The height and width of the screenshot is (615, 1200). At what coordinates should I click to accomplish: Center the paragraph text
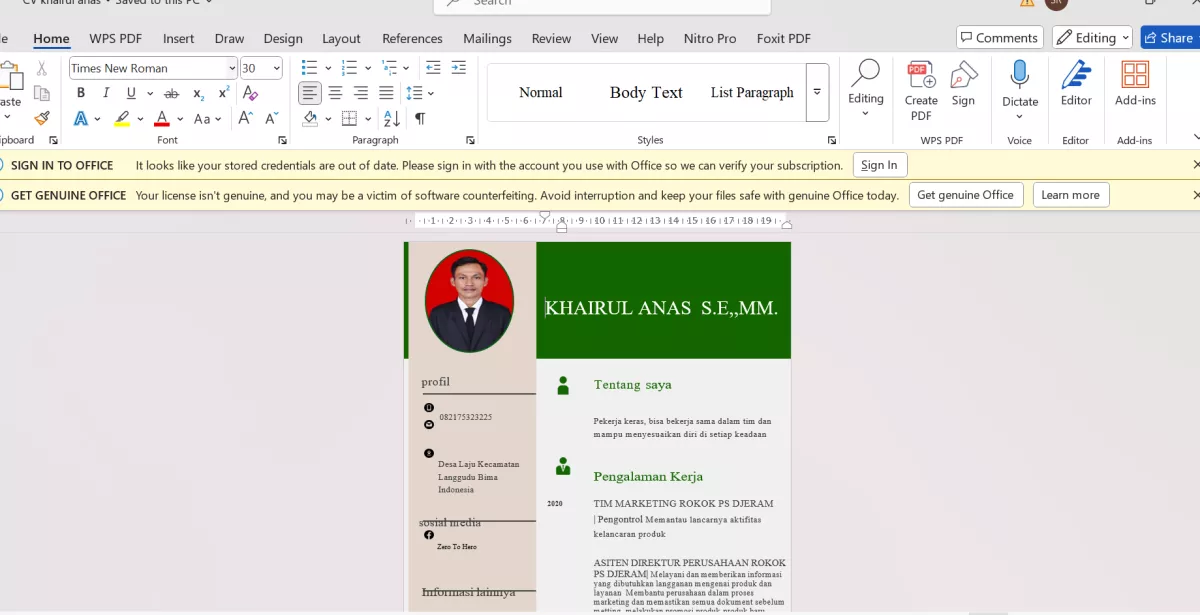336,93
